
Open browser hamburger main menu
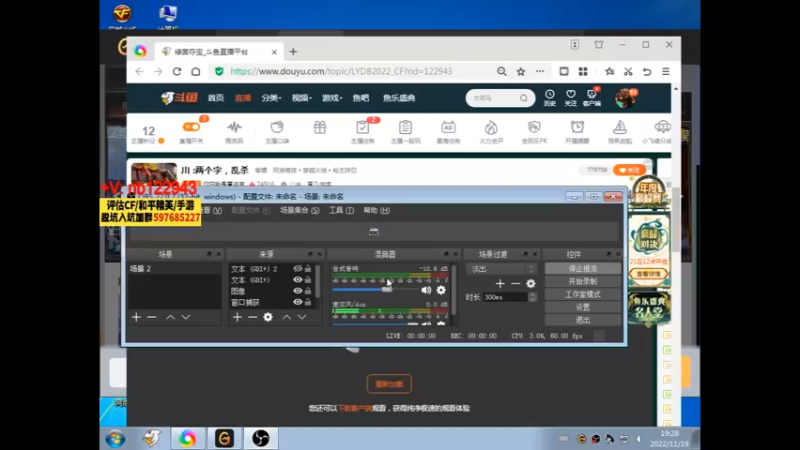[666, 71]
